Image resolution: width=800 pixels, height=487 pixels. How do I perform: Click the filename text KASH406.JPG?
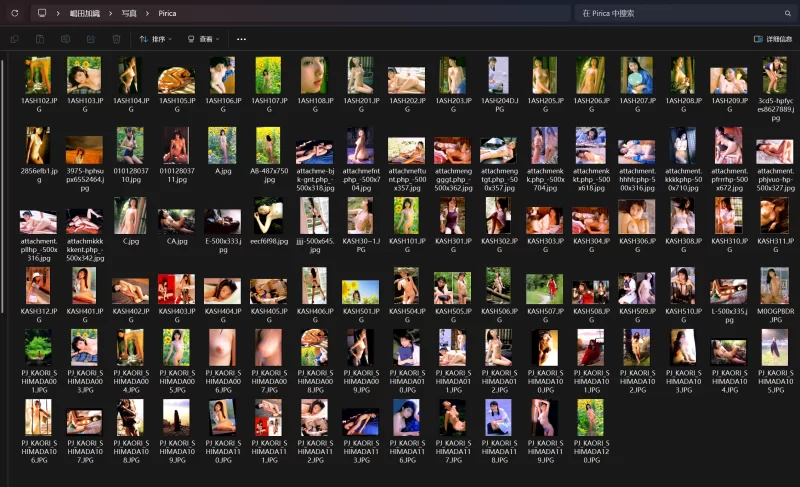[x=315, y=315]
